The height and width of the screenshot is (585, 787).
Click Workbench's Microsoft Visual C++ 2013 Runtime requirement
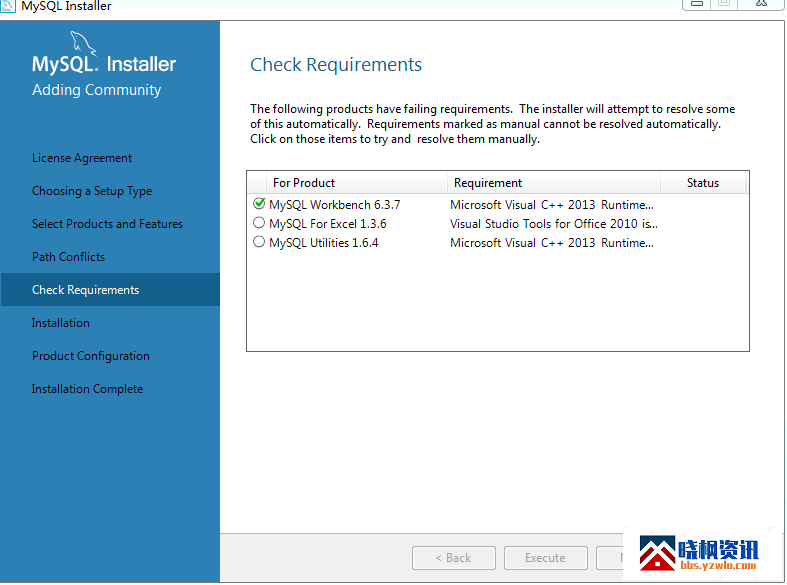point(552,205)
